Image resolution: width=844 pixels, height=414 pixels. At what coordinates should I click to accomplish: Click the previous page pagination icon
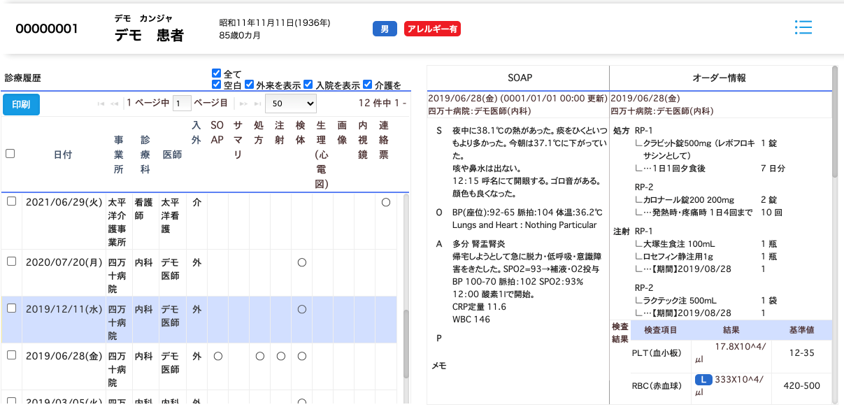click(115, 103)
